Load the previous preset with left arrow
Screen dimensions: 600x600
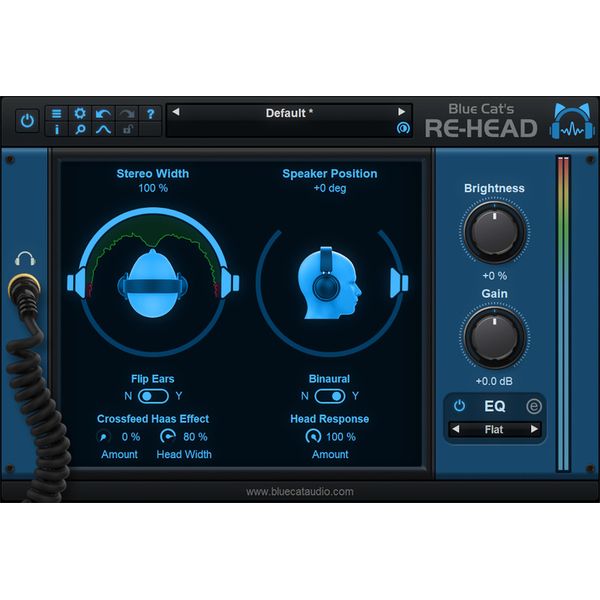tap(176, 112)
